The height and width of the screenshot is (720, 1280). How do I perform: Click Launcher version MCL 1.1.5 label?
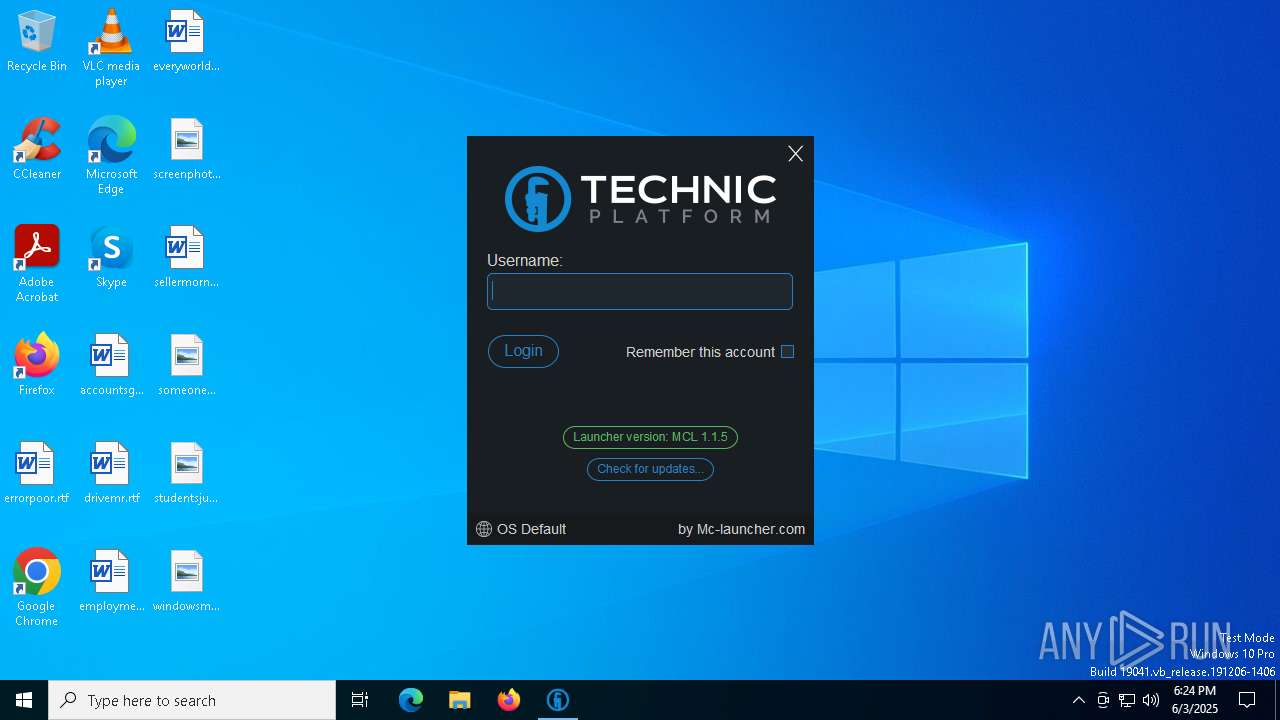coord(650,437)
